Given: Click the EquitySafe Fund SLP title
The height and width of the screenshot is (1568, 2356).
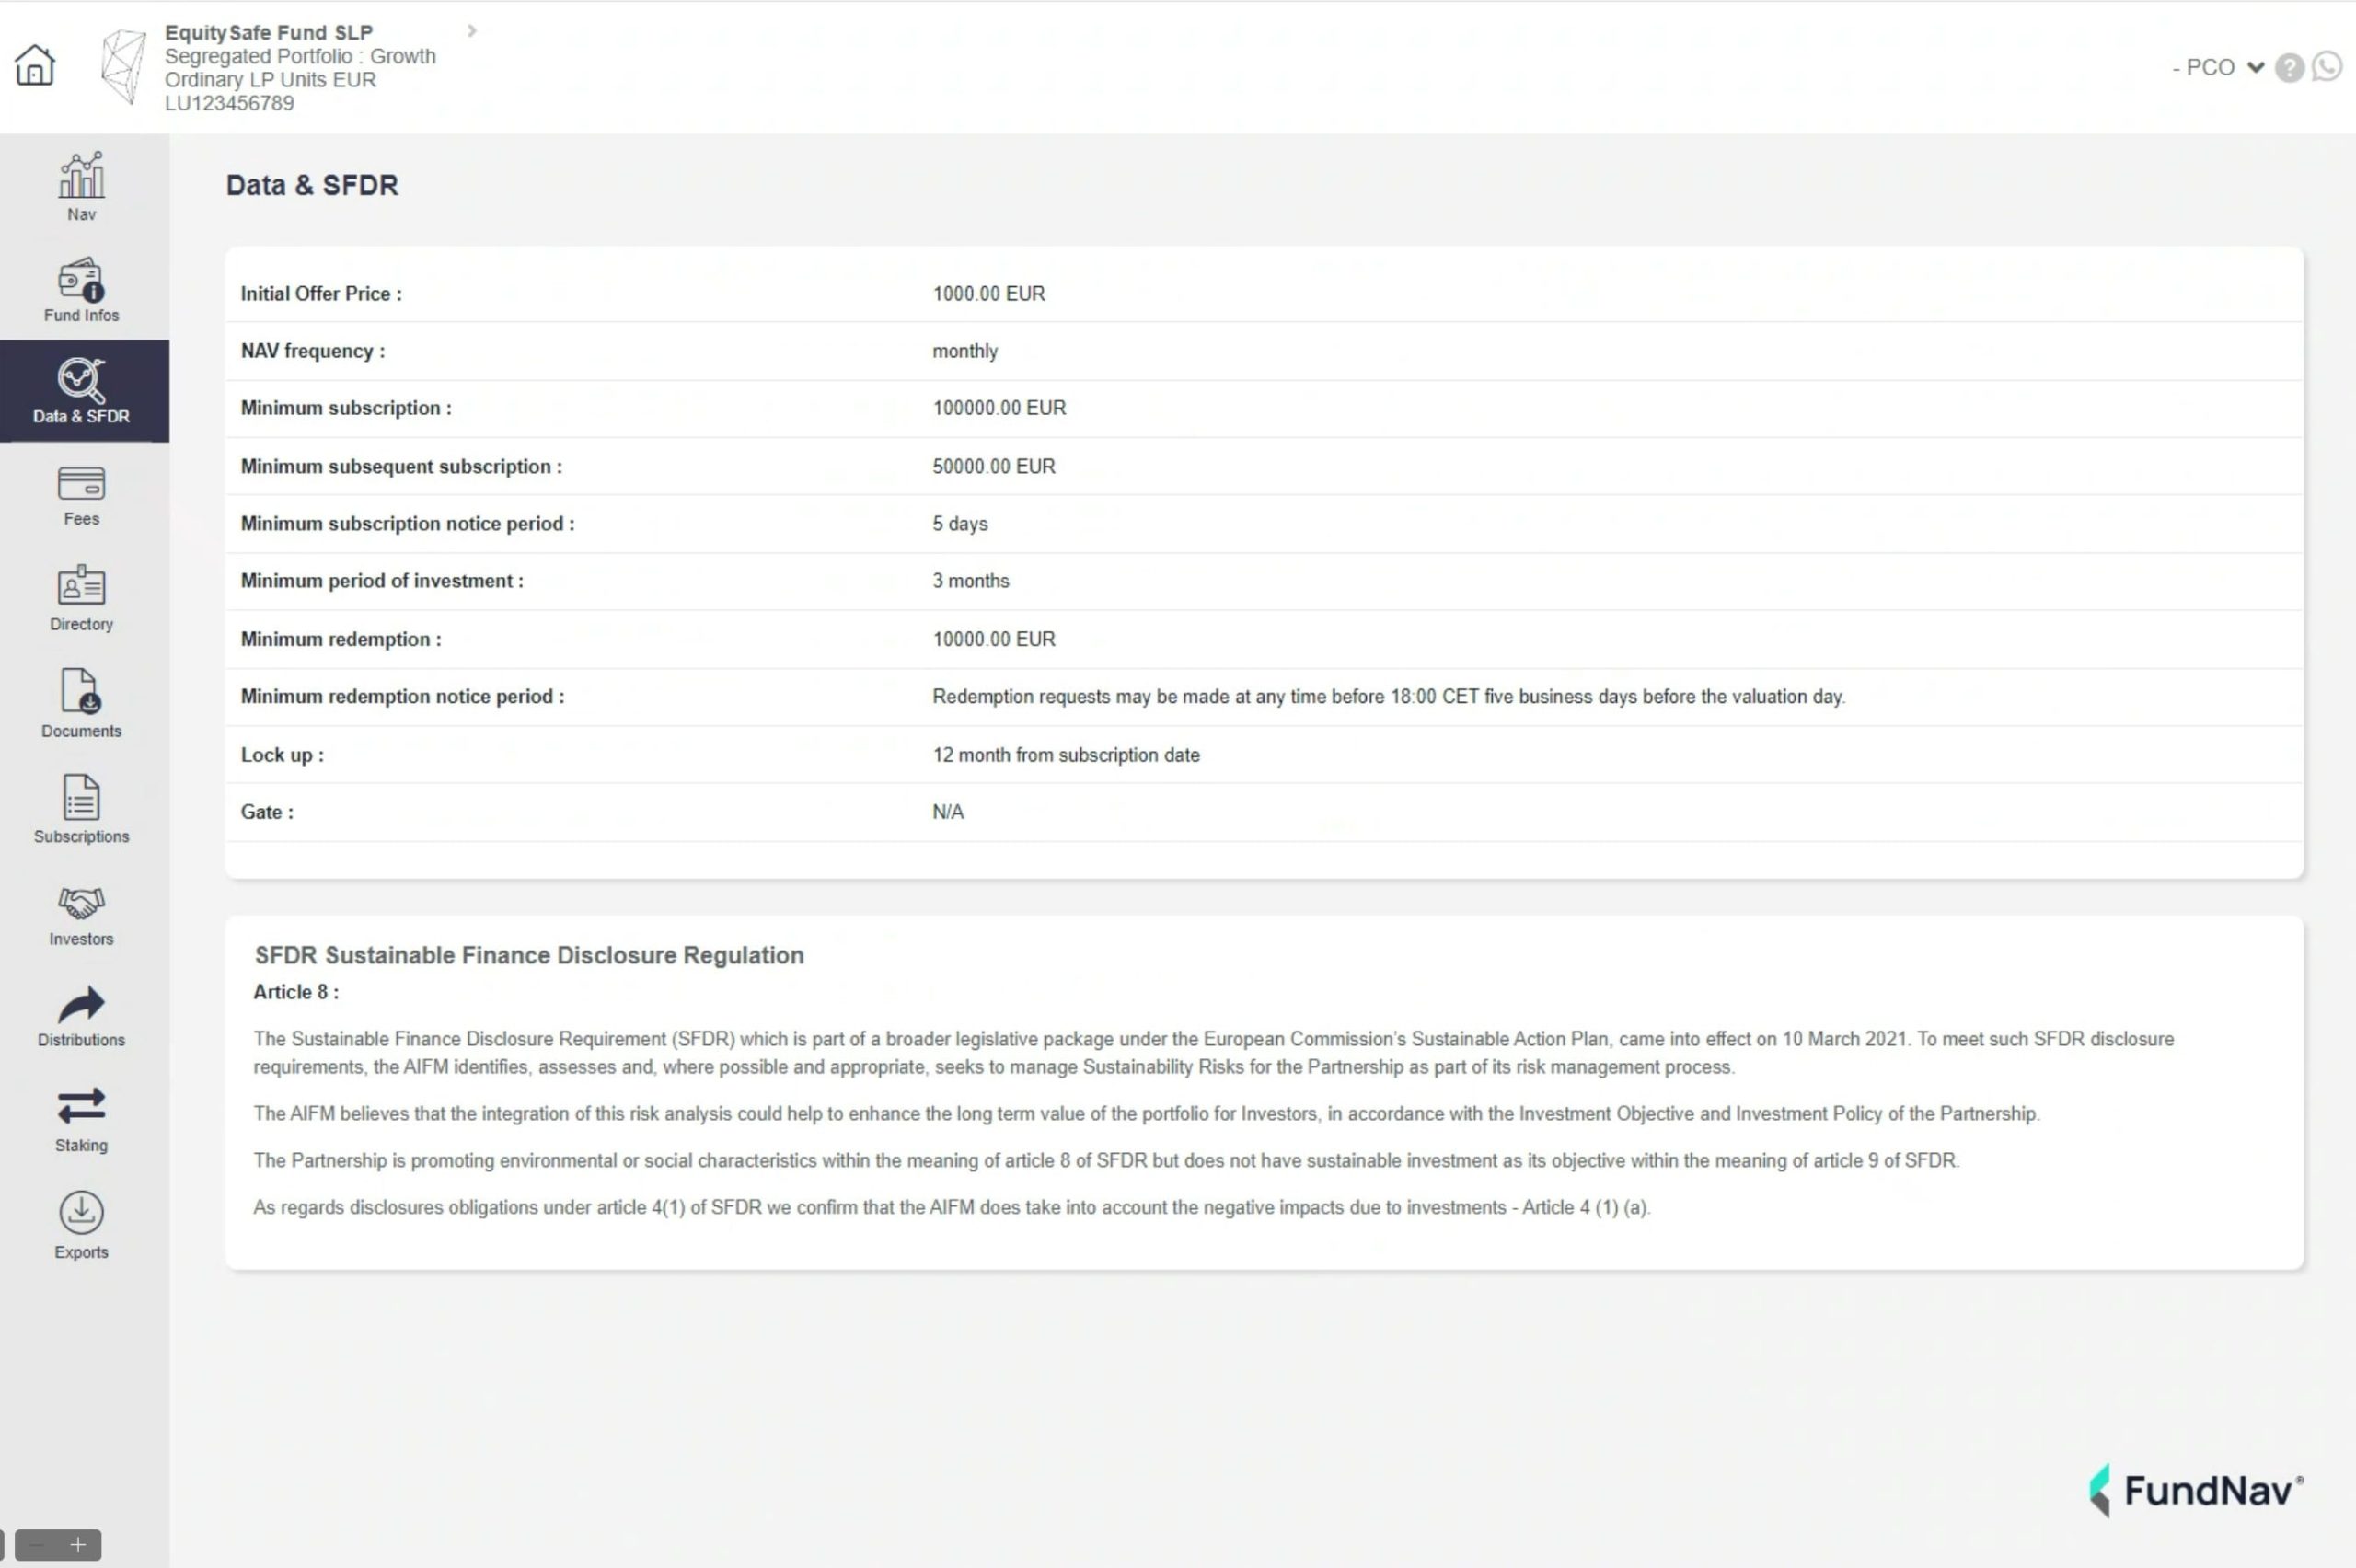Looking at the screenshot, I should coord(269,32).
